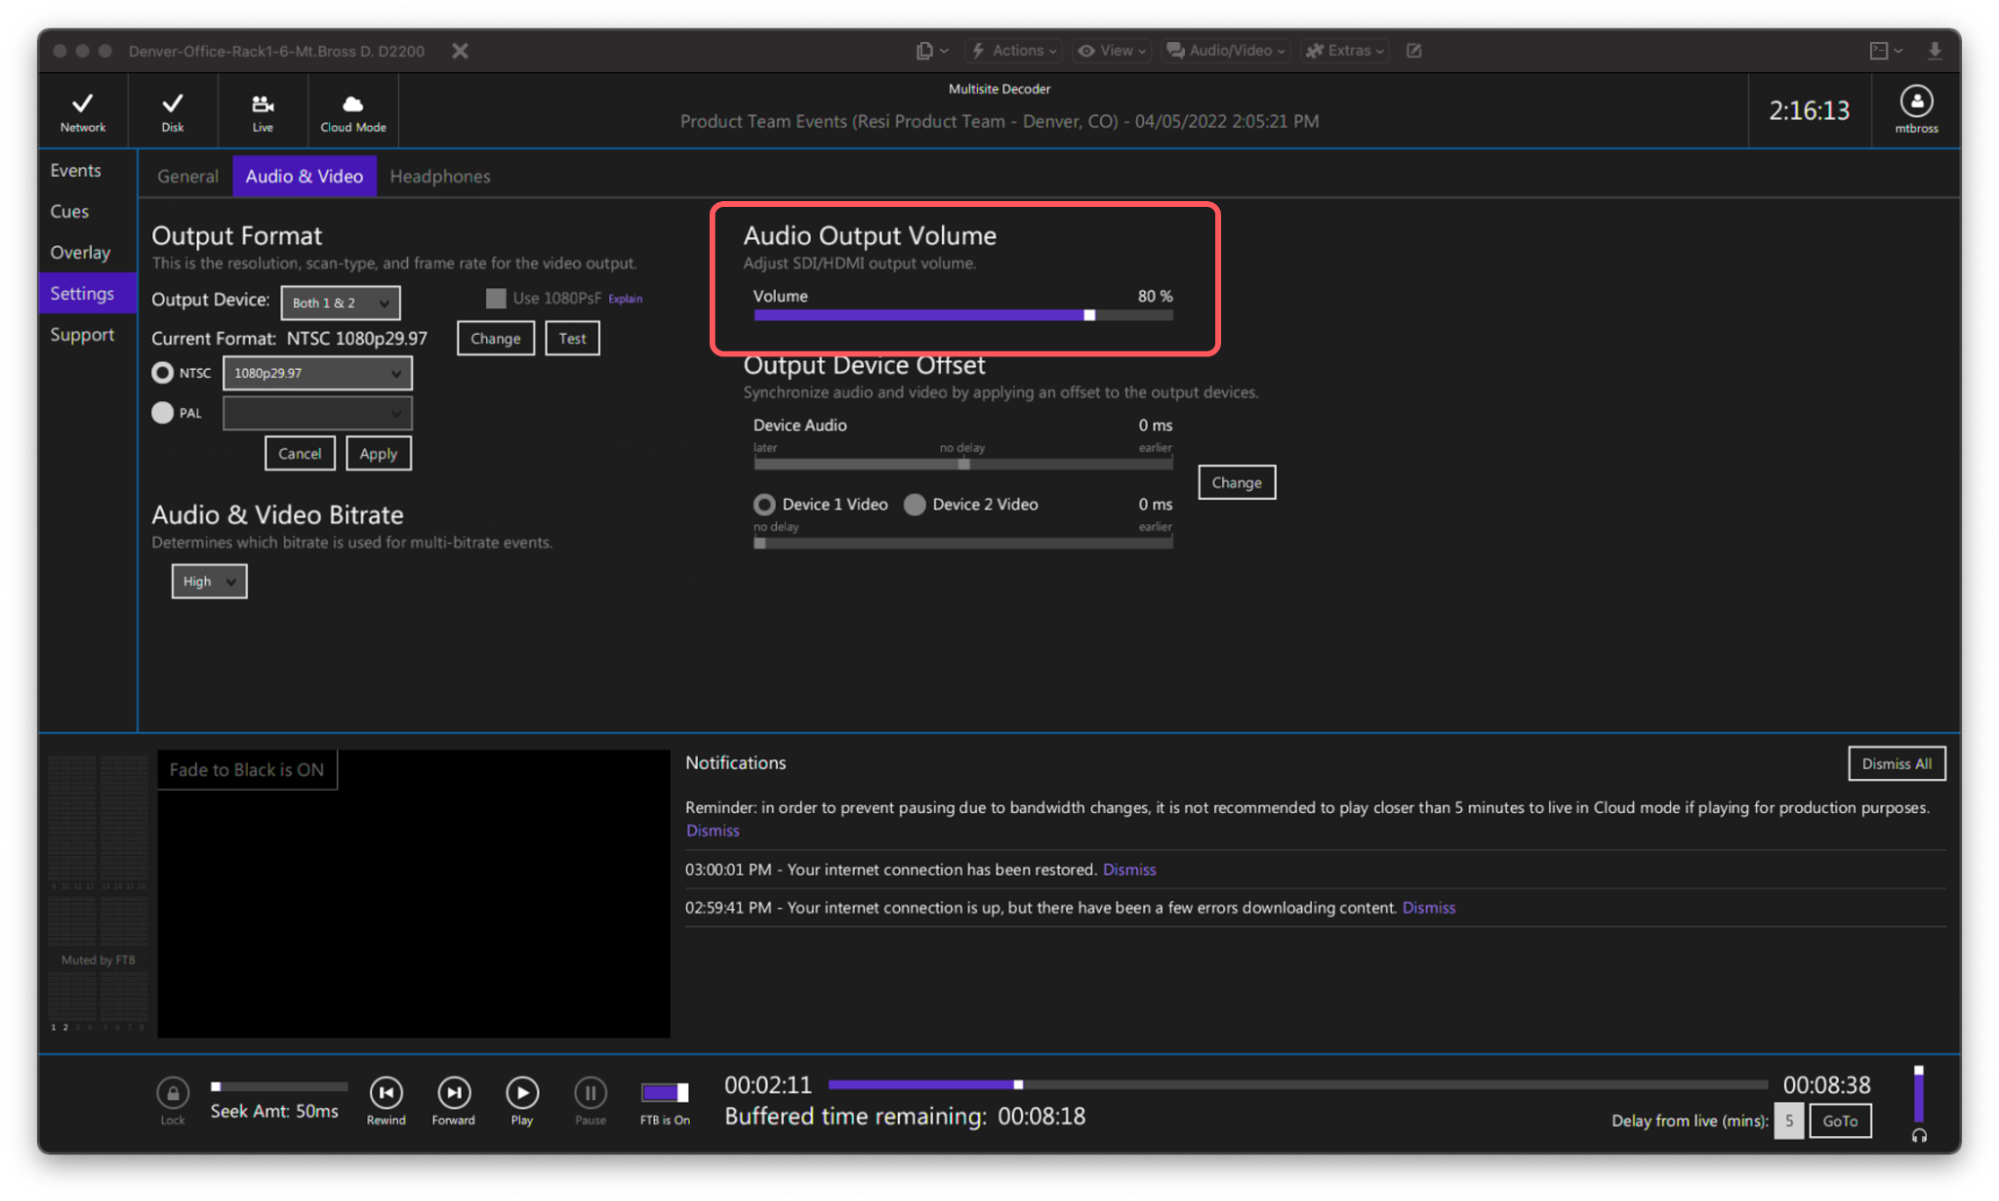This screenshot has width=1999, height=1201.
Task: Click the Lock icon
Action: click(172, 1093)
